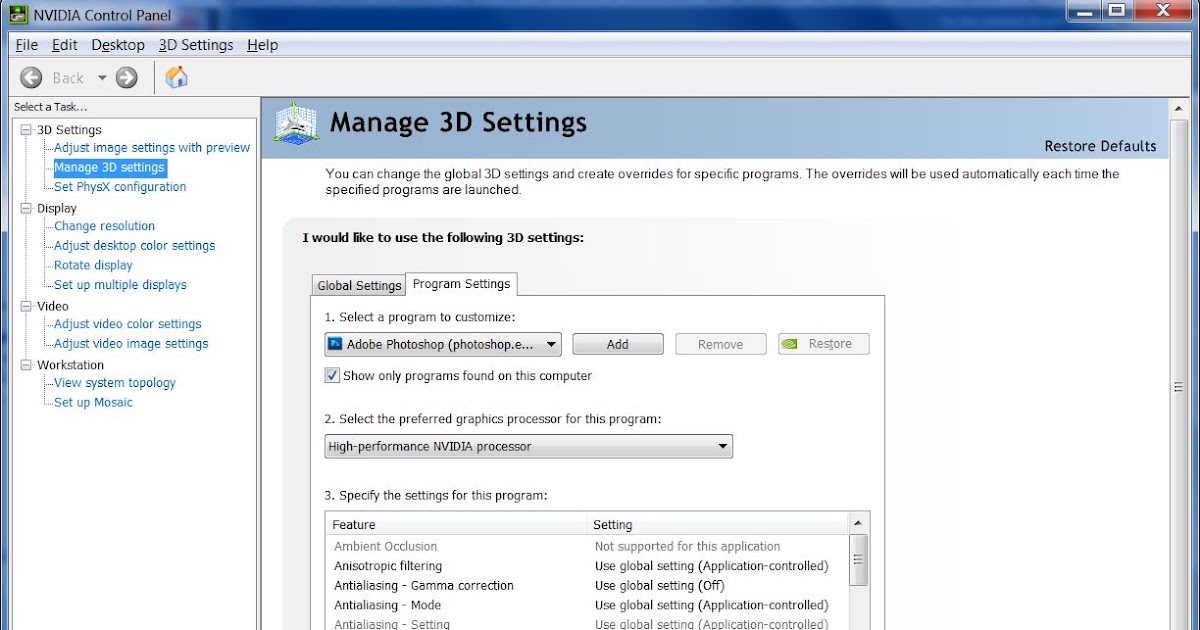Image resolution: width=1200 pixels, height=630 pixels.
Task: Switch to Global Settings tab
Action: tap(359, 286)
